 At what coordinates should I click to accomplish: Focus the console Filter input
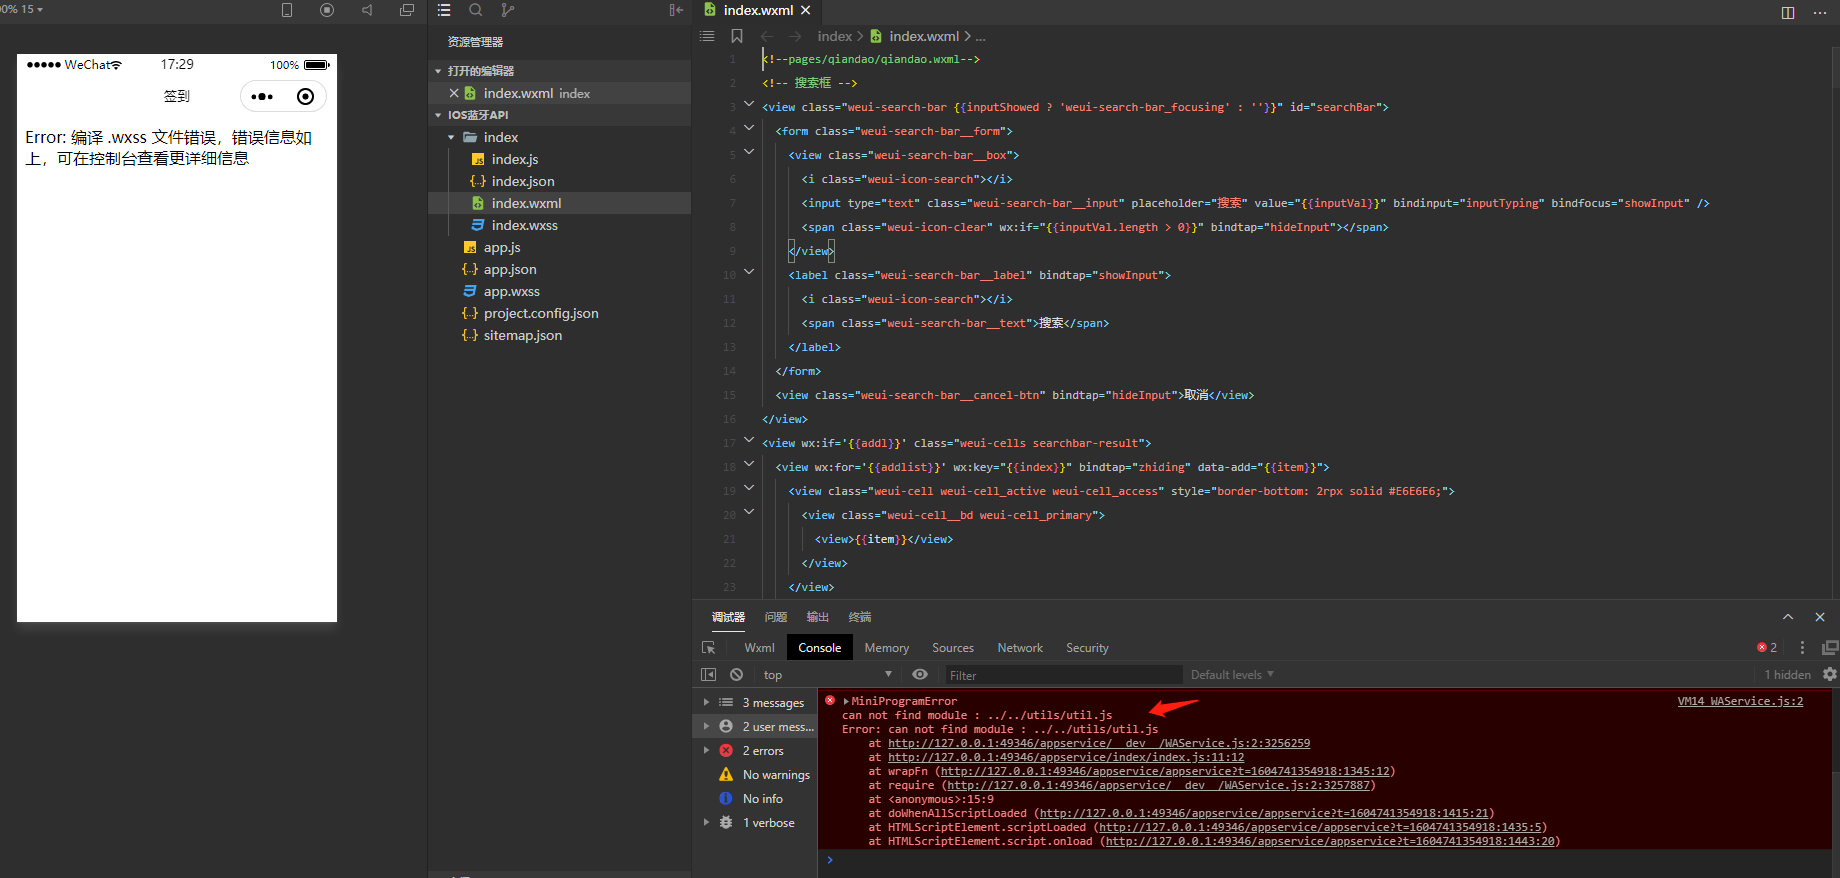coord(1063,675)
